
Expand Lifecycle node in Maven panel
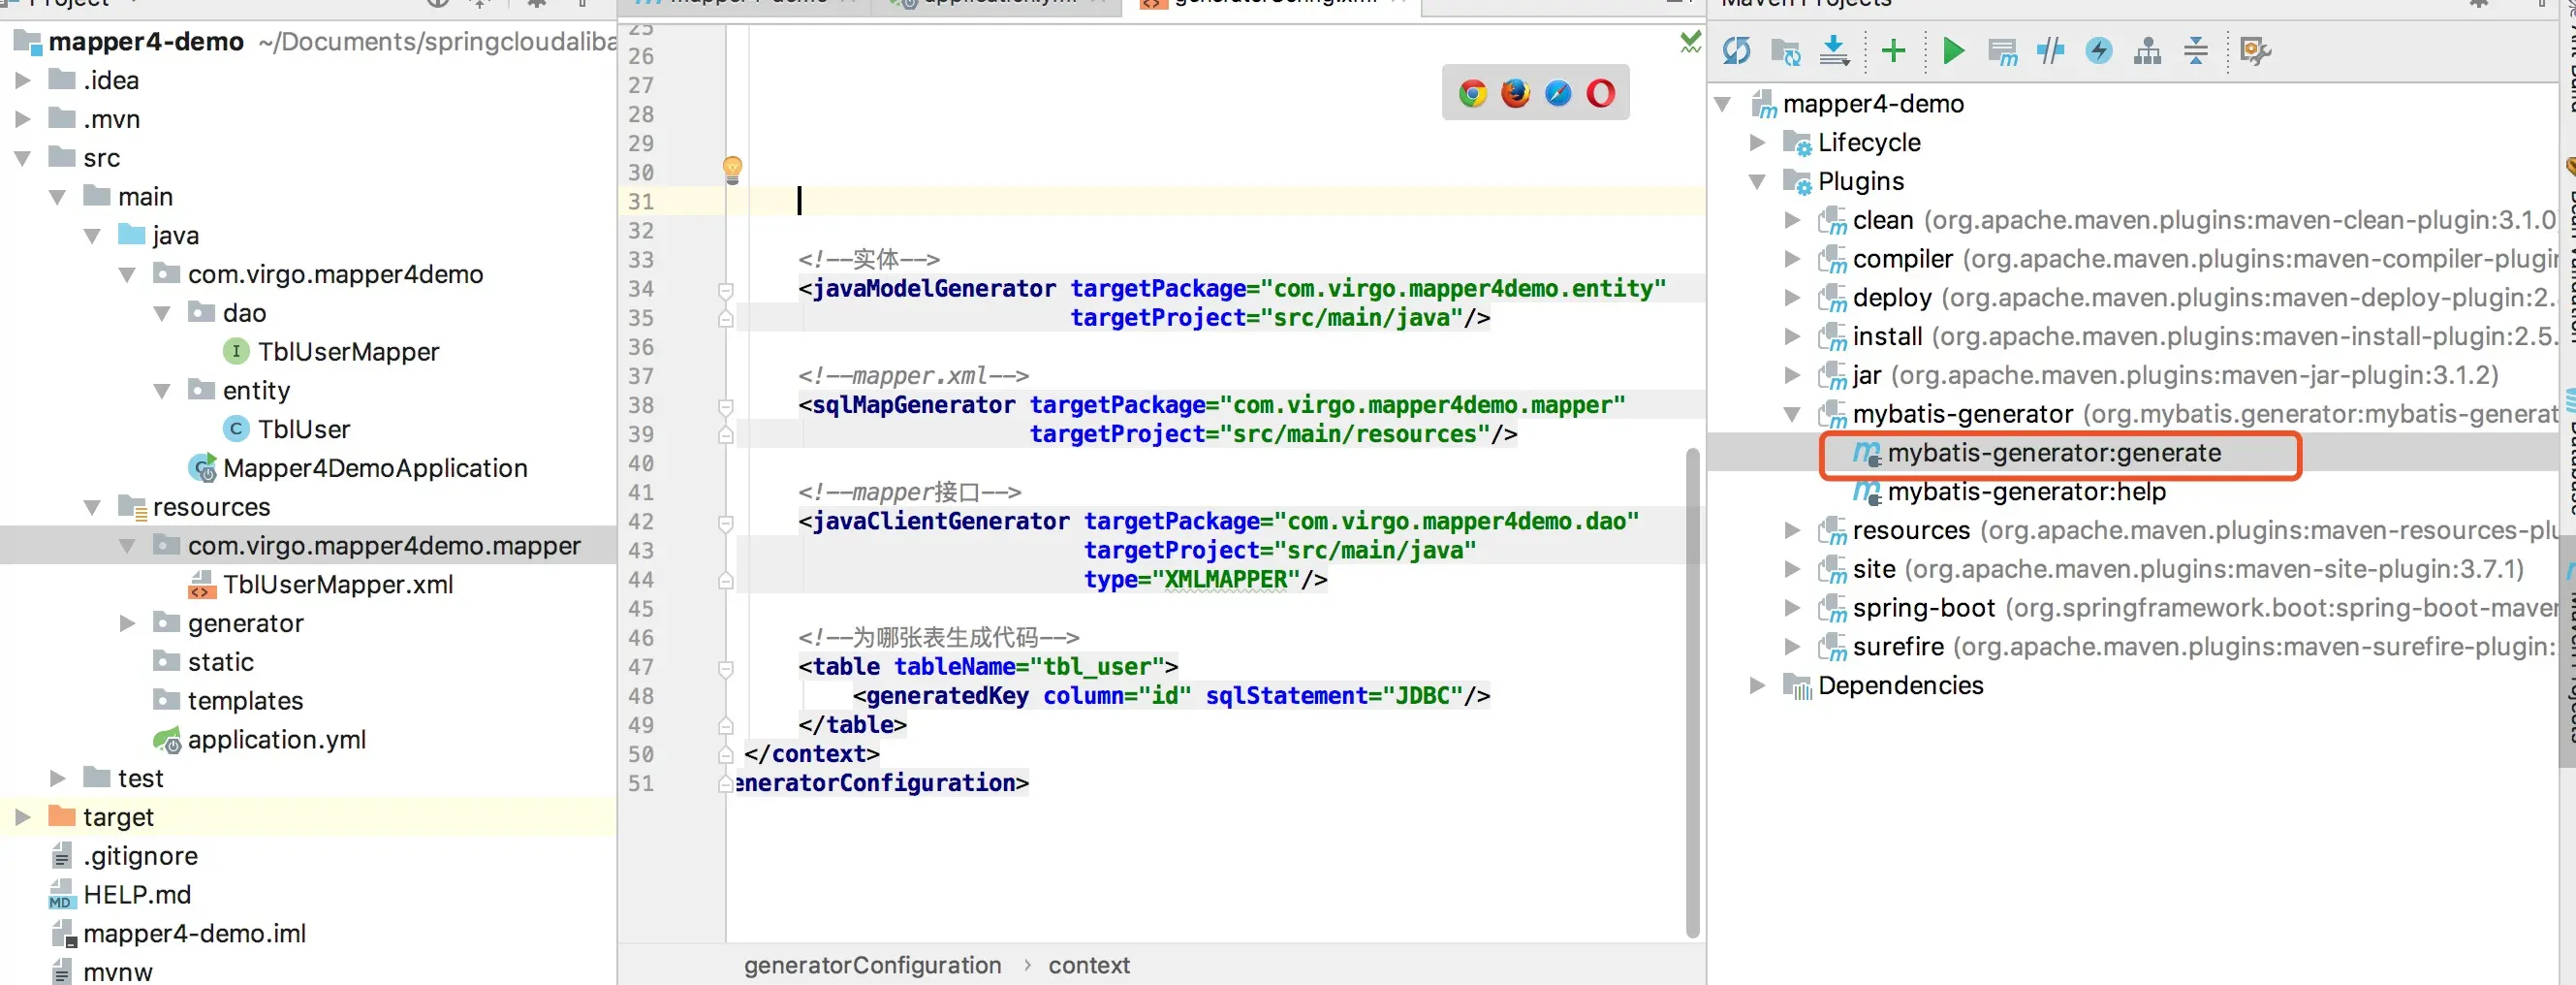[x=1757, y=142]
